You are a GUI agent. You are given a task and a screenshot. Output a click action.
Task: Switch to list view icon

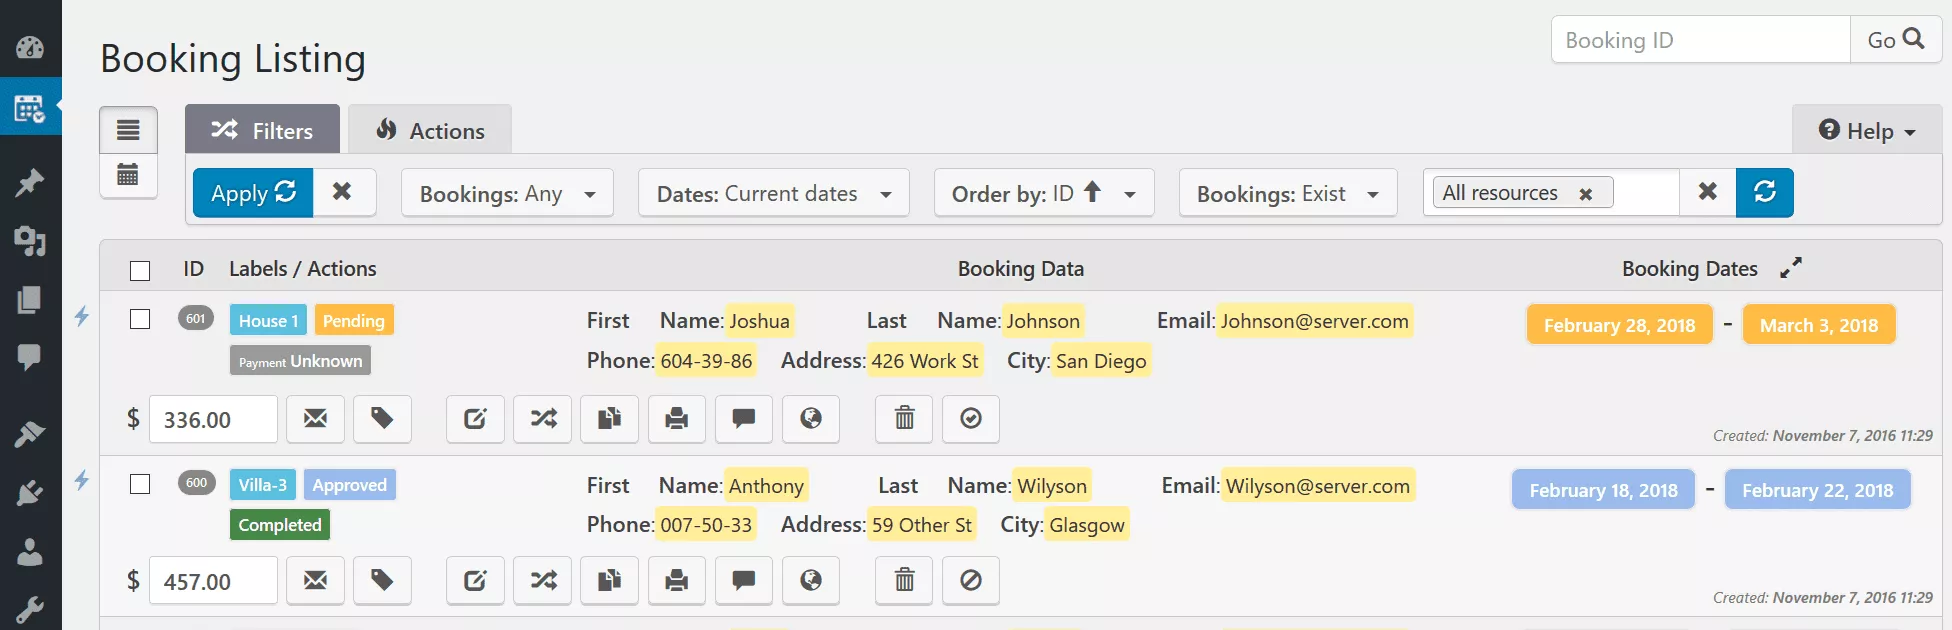pos(128,130)
